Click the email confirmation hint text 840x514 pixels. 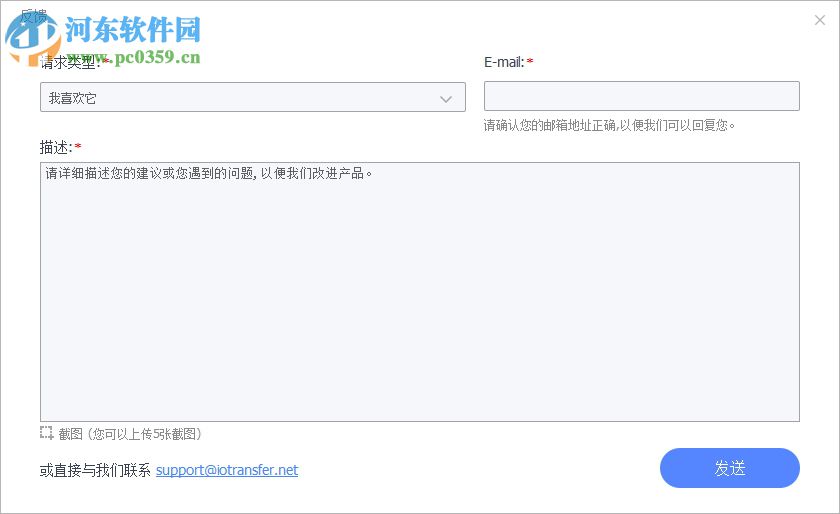point(609,125)
